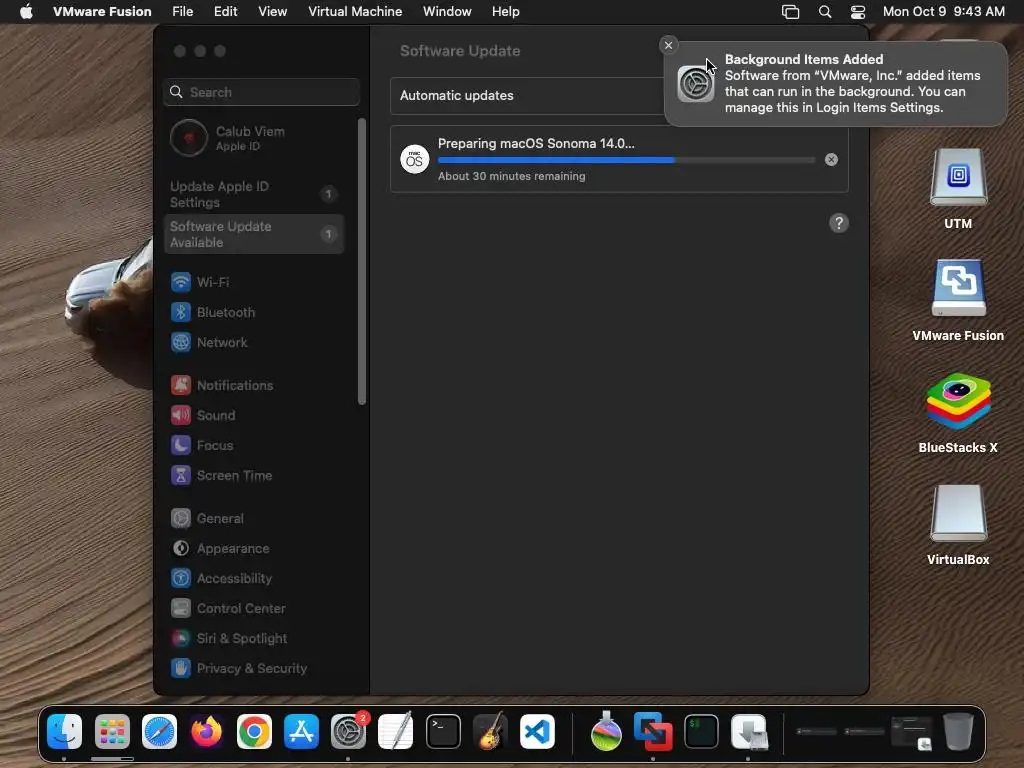The image size is (1024, 768).
Task: Open the Background Items Added notification
Action: 835,84
